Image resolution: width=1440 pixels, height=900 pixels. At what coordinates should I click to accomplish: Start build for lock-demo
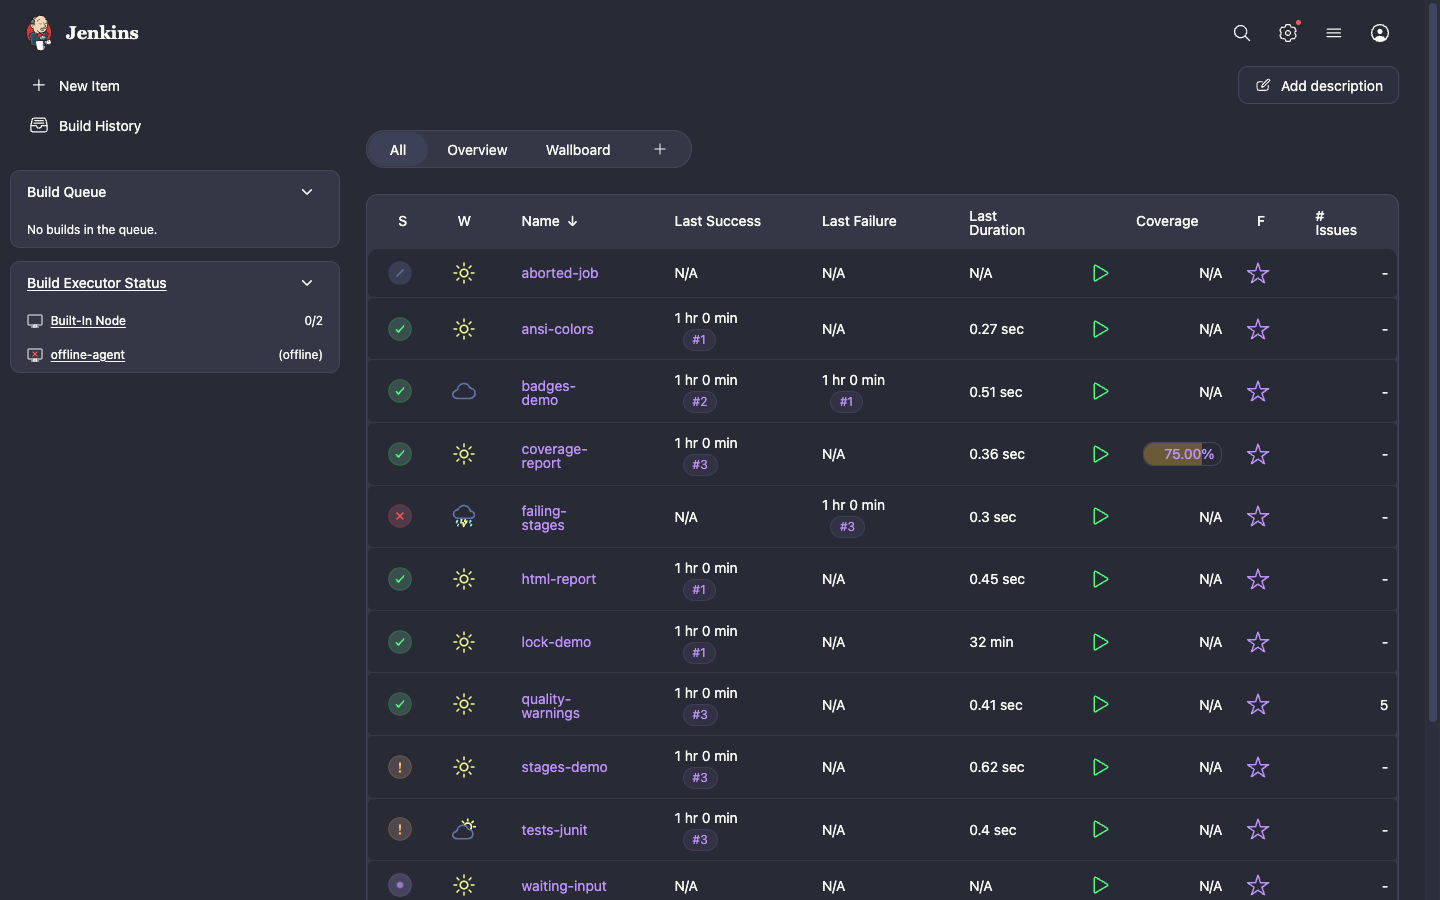(1100, 642)
